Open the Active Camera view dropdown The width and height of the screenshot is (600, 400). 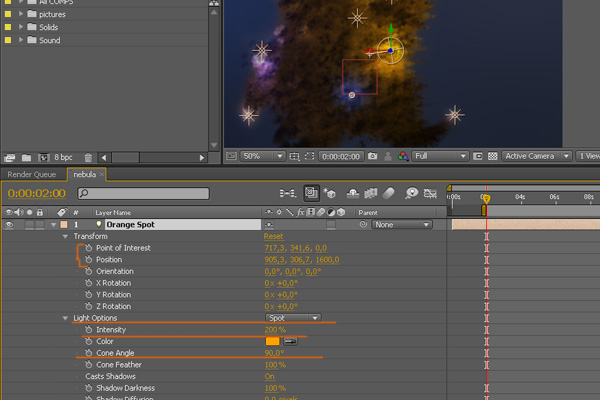point(537,156)
